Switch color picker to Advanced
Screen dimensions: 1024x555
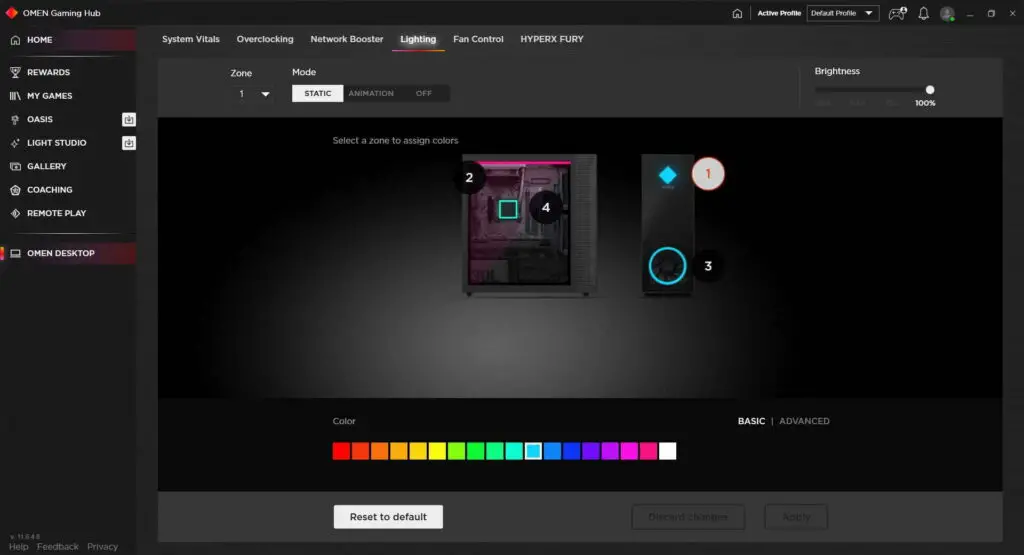point(804,421)
